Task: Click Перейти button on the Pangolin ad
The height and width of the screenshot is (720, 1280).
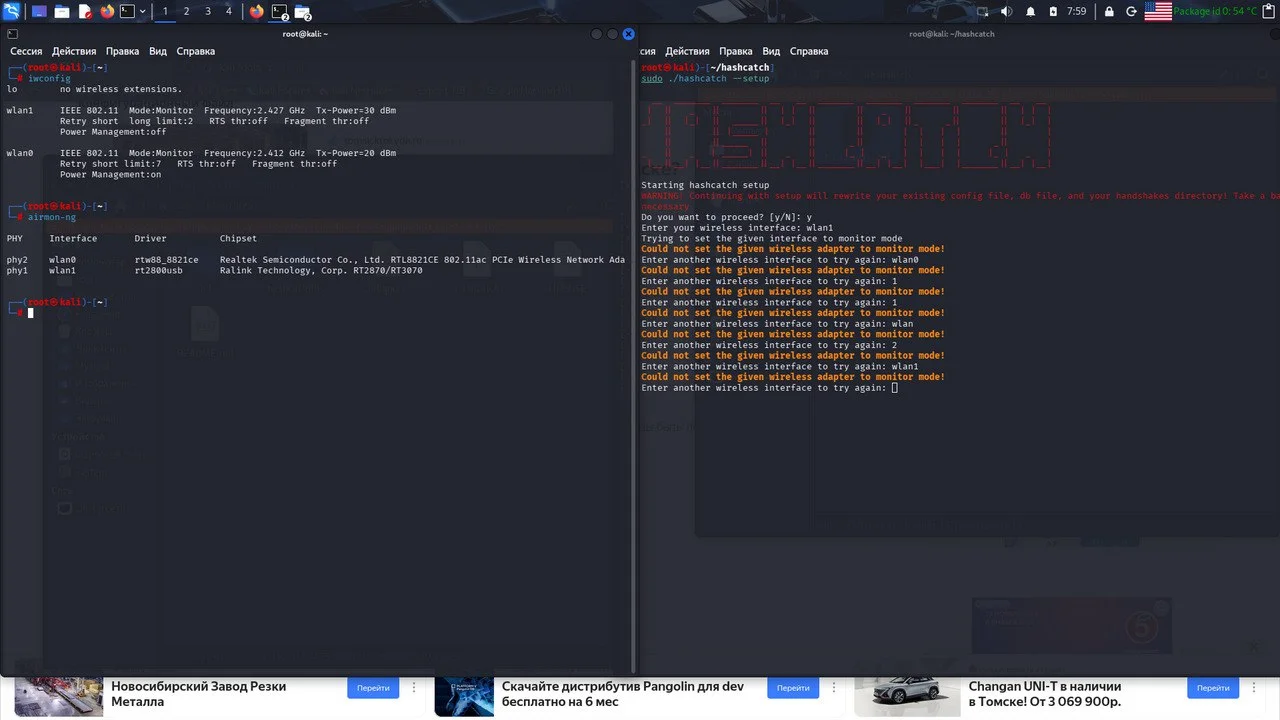Action: point(793,688)
